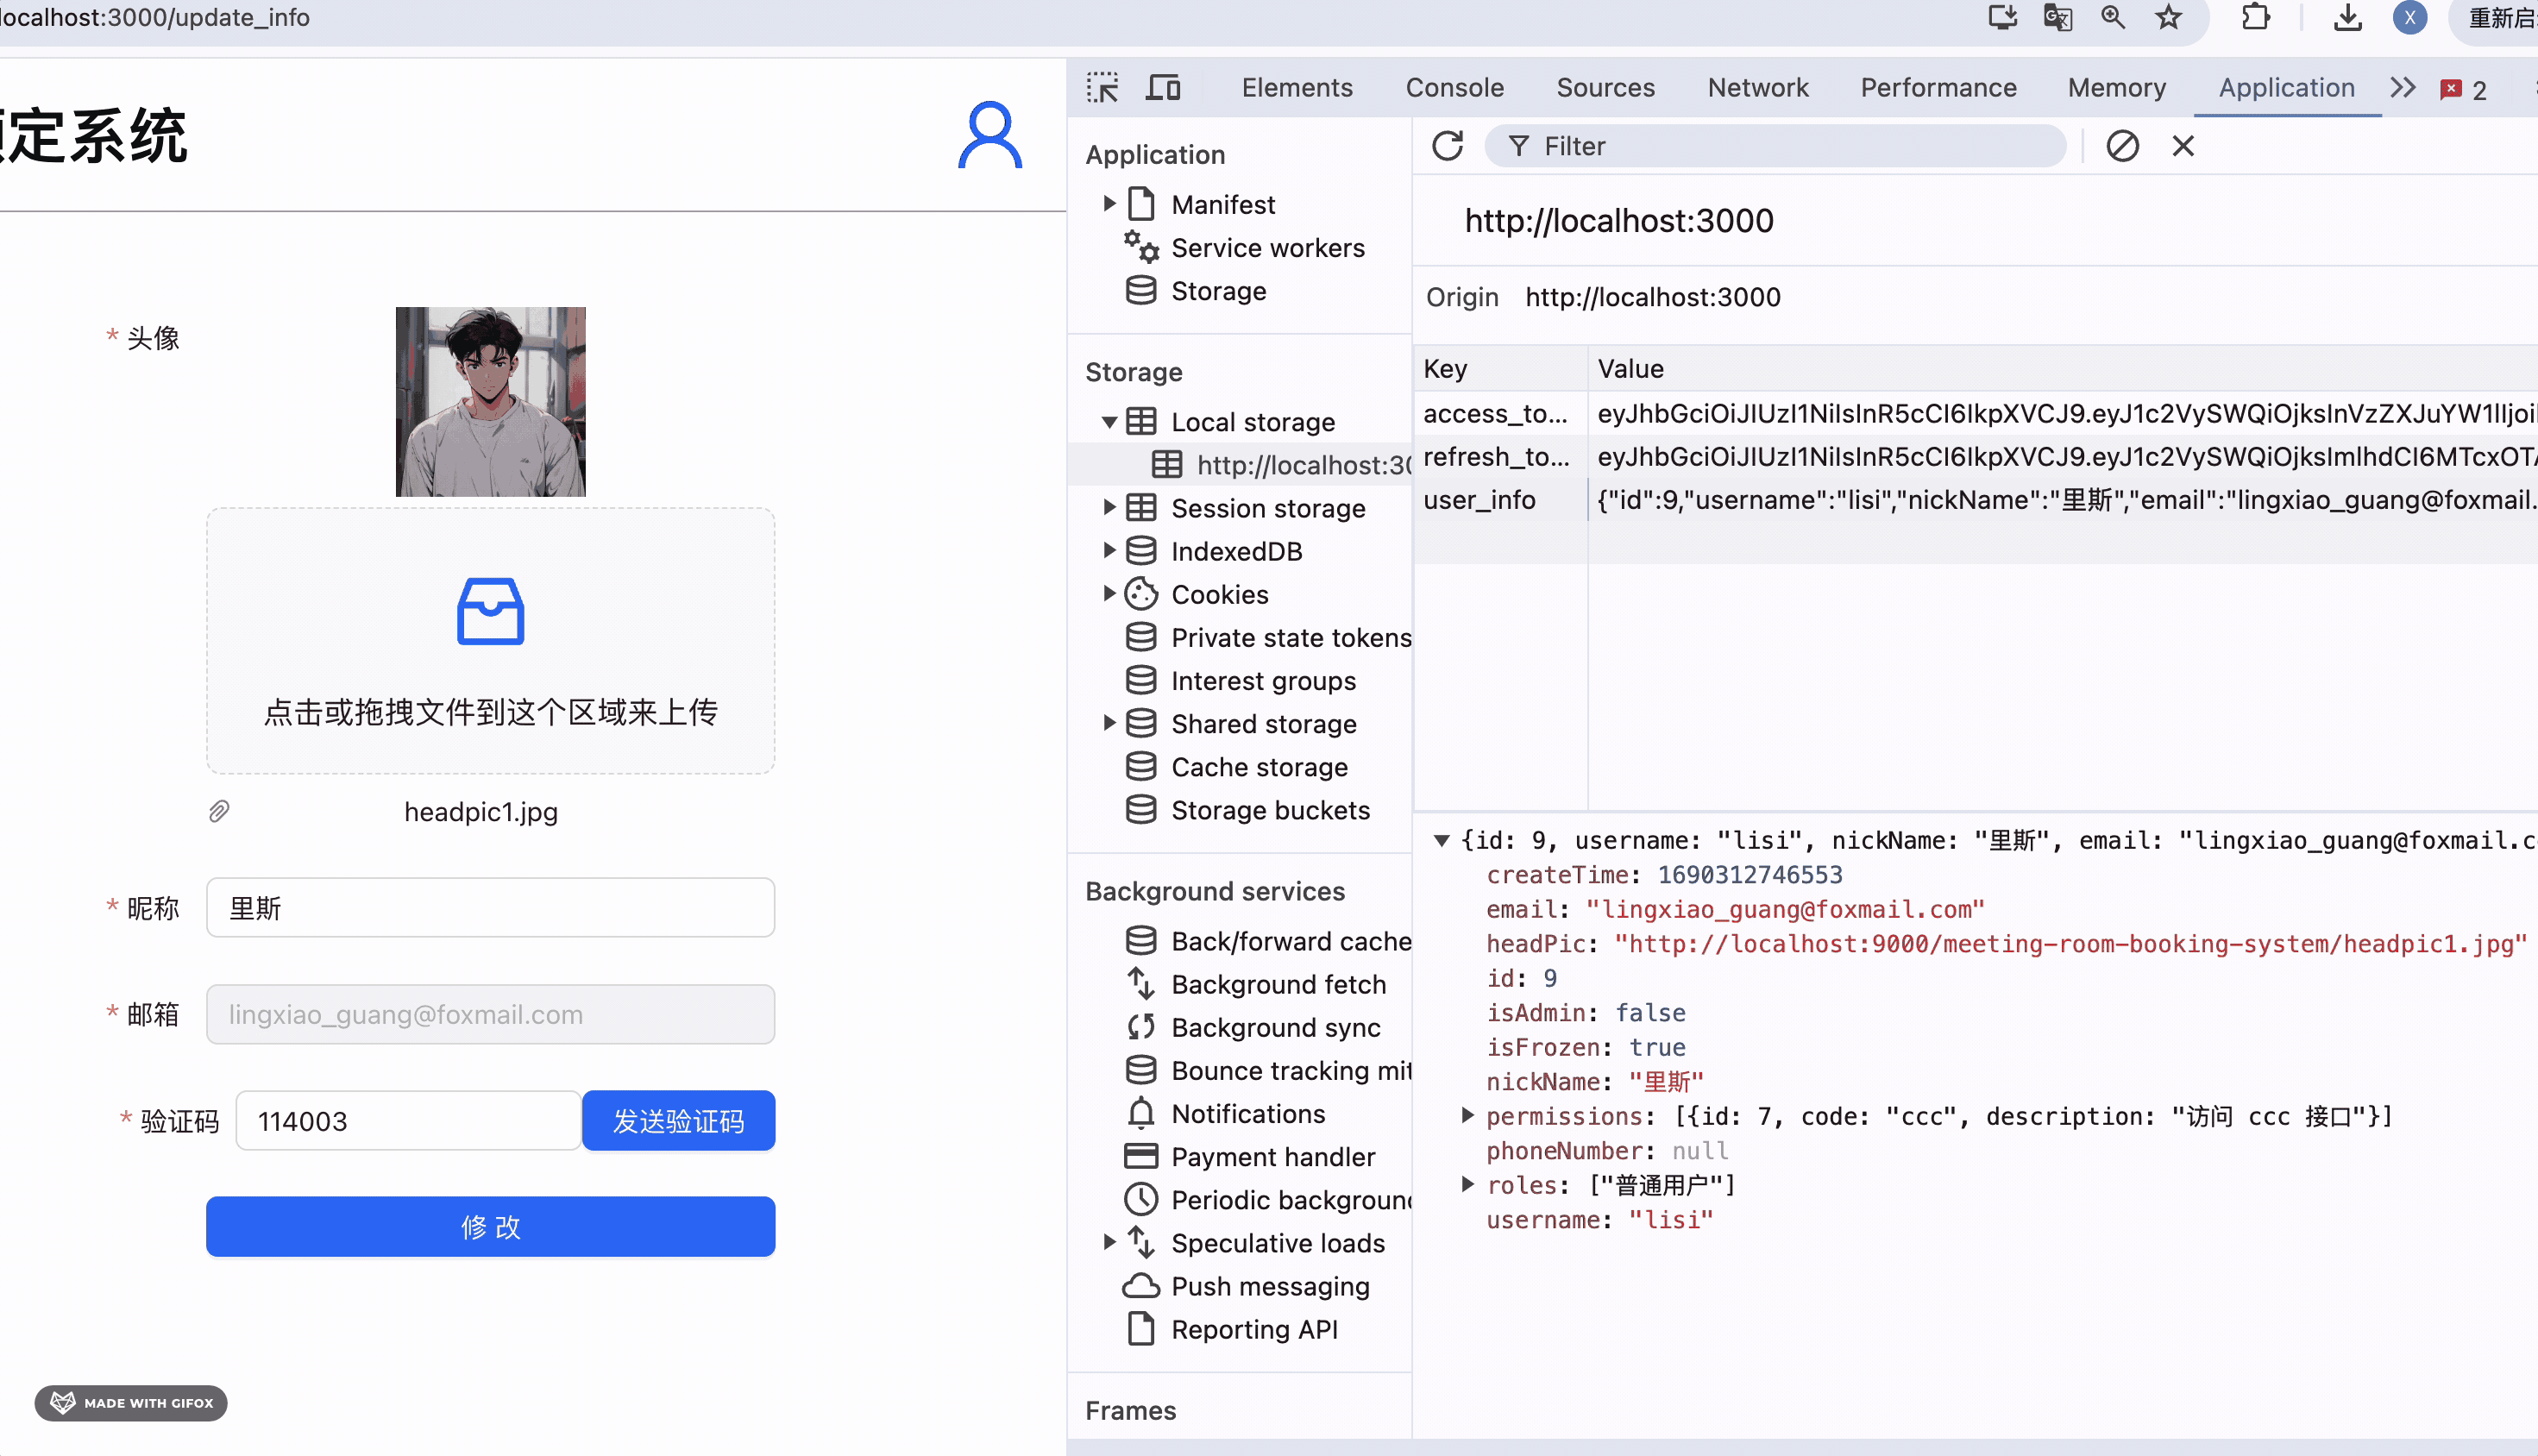
Task: Expand the permissions array in preview
Action: pyautogui.click(x=1467, y=1115)
